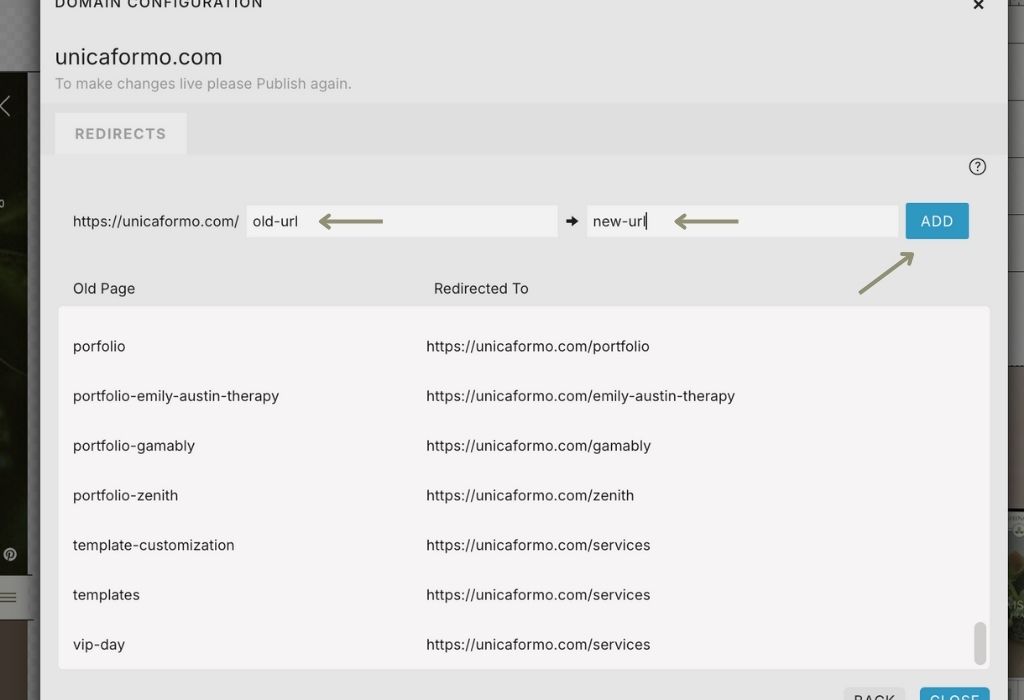This screenshot has height=700, width=1024.
Task: Click the services link beside templates
Action: tap(538, 594)
